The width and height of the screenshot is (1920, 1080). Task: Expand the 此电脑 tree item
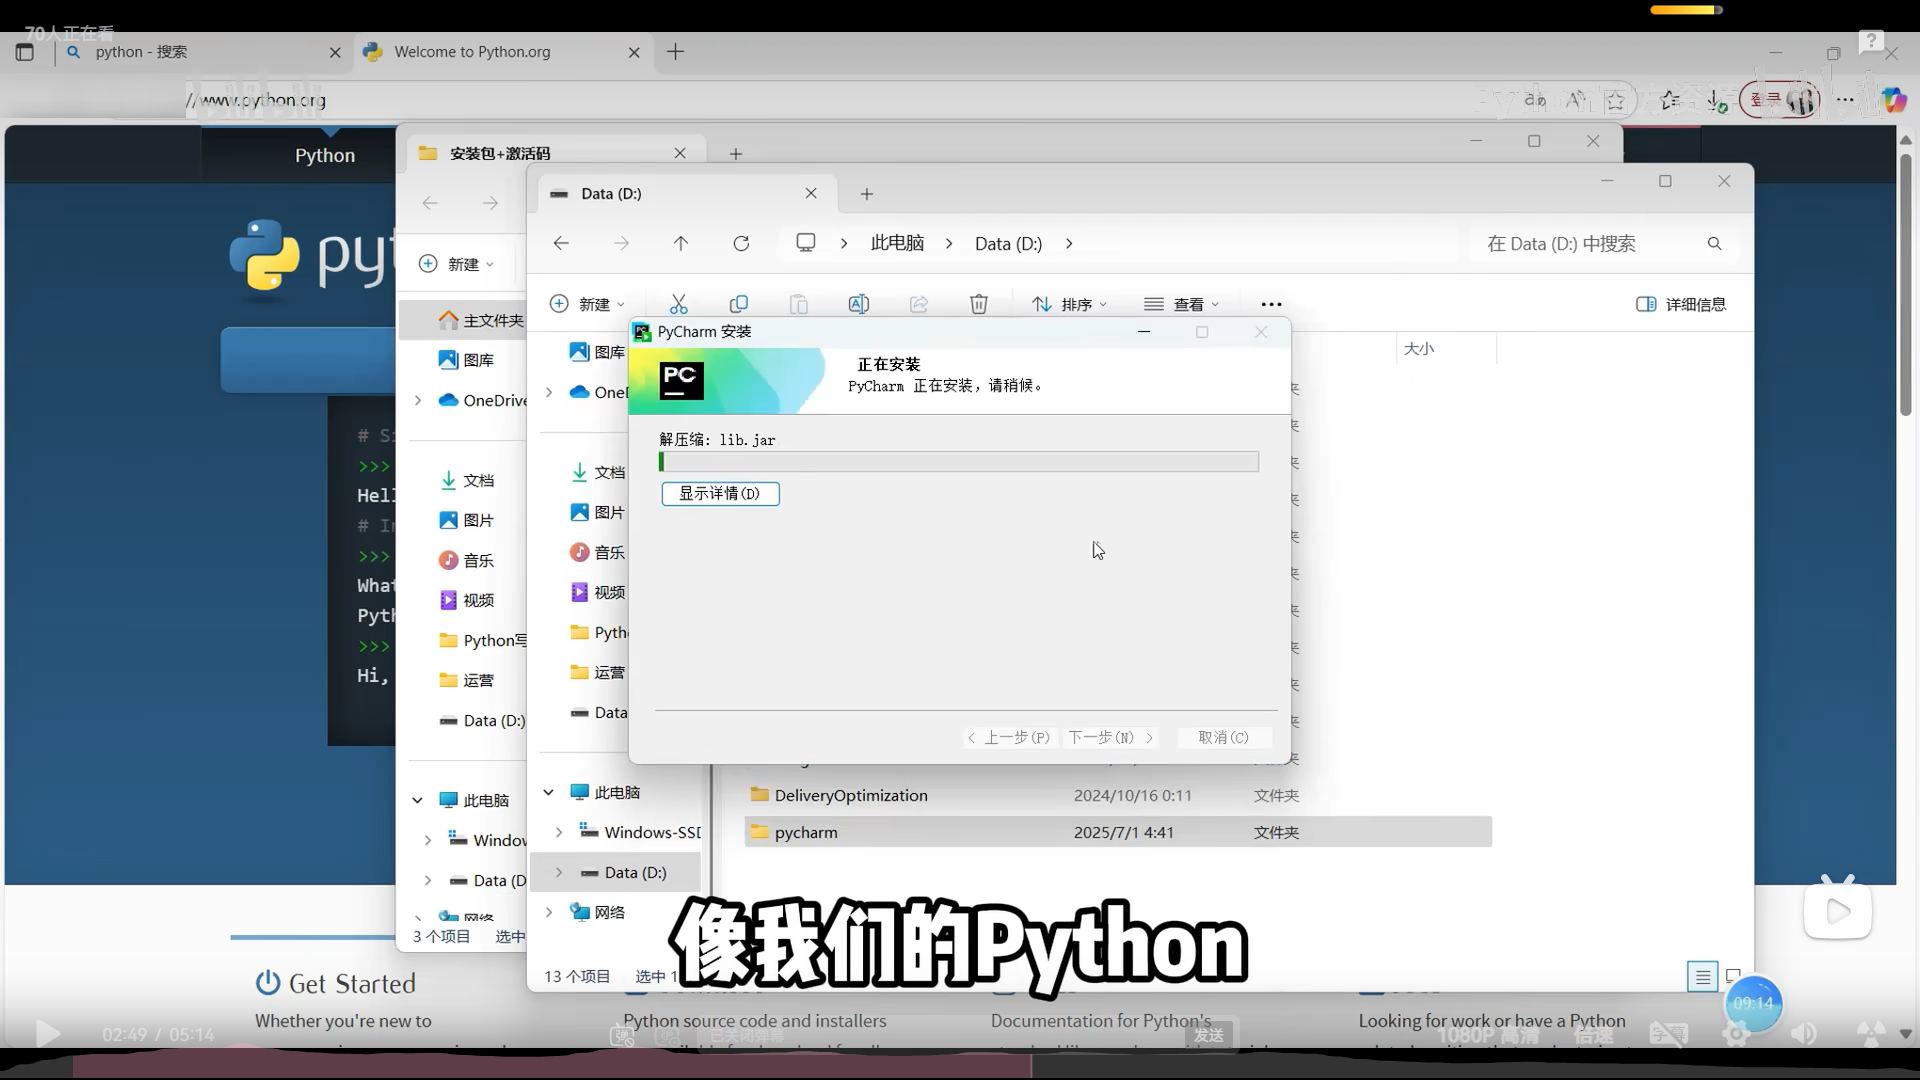(548, 791)
